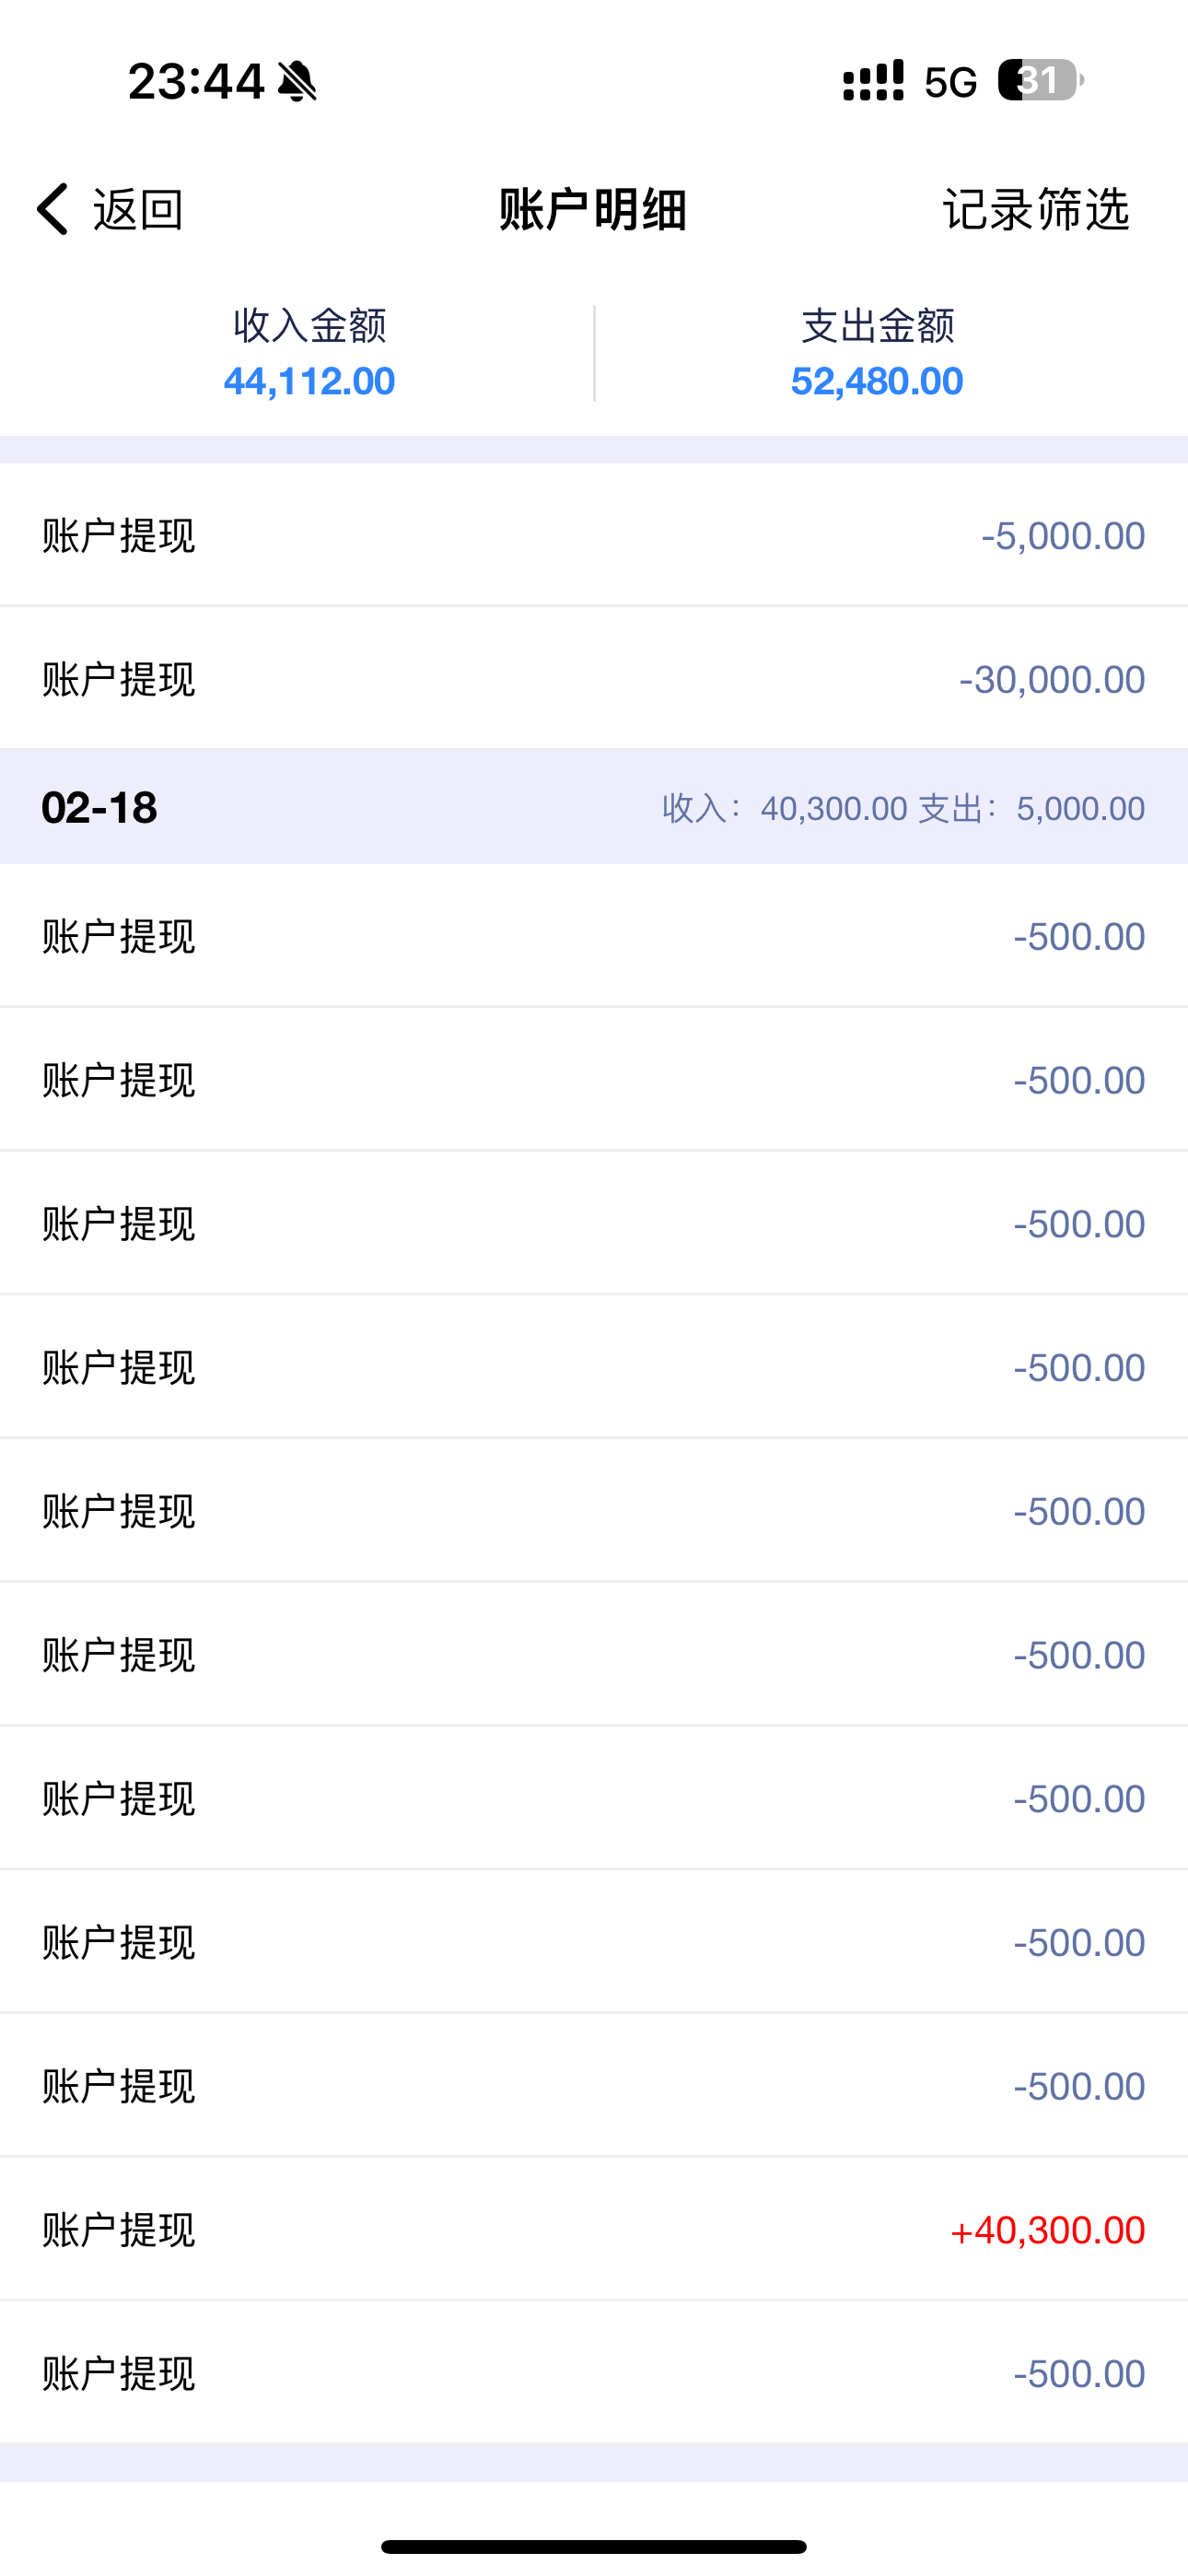Open the -30,000.00 账户提现 record
1188x2576 pixels.
pos(594,679)
